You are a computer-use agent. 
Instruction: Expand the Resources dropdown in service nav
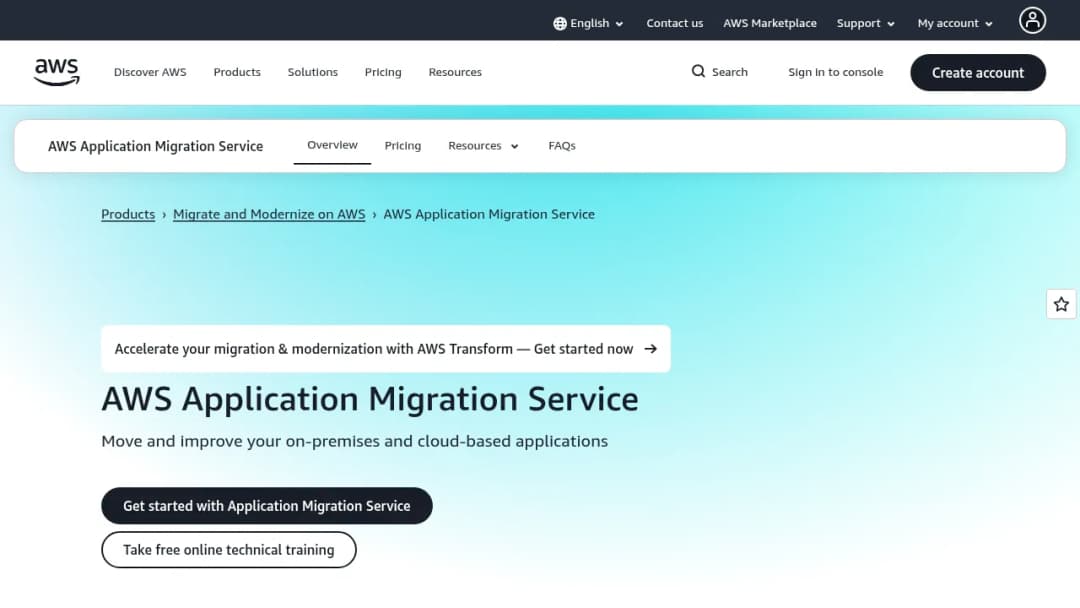pos(483,146)
